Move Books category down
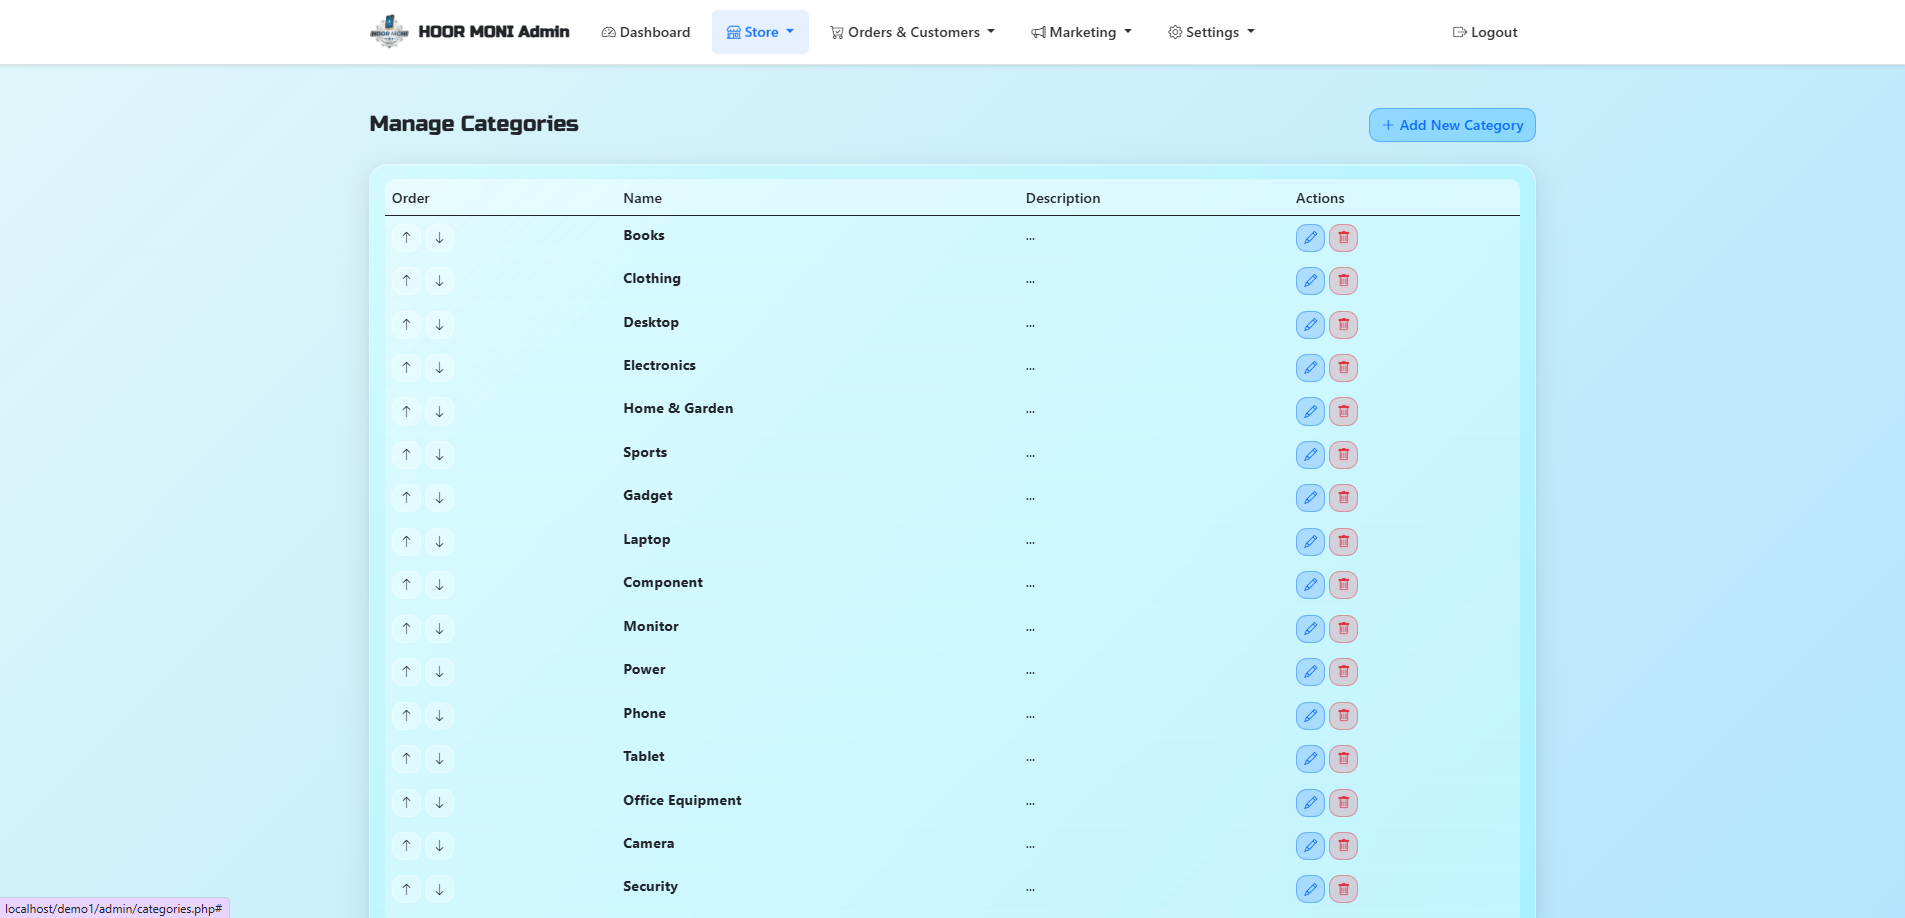This screenshot has width=1905, height=918. tap(439, 238)
